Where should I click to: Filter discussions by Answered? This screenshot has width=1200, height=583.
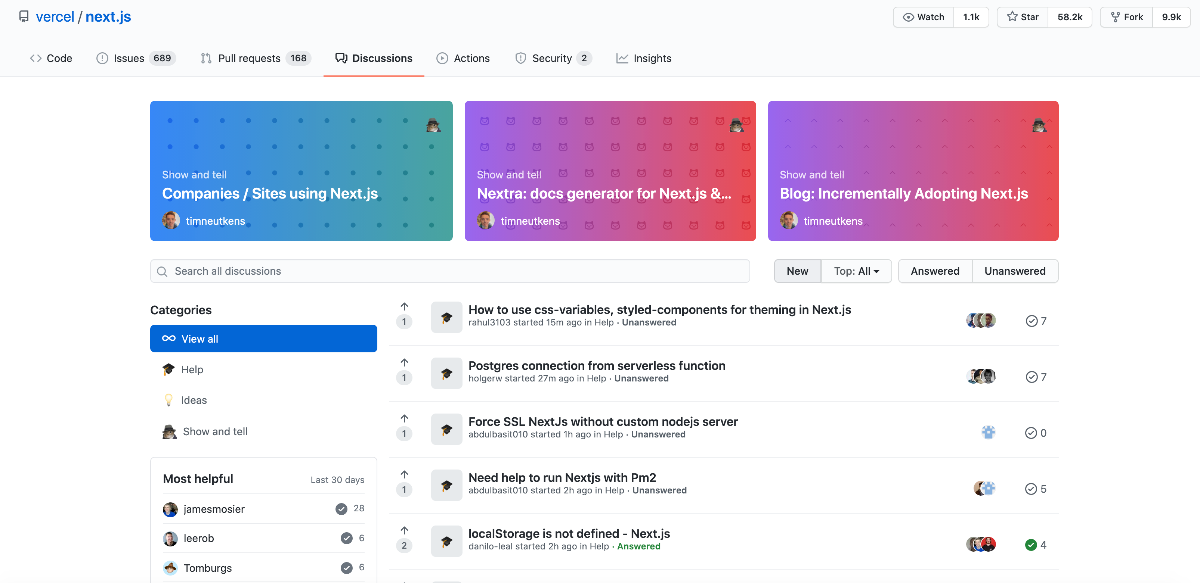pyautogui.click(x=935, y=271)
